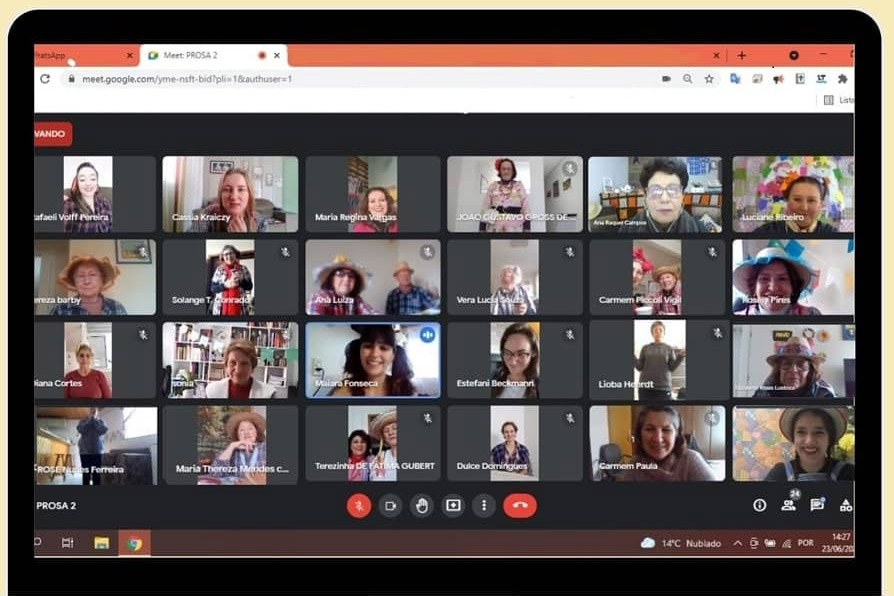Open the three-dot more options menu
The image size is (894, 596).
(484, 506)
